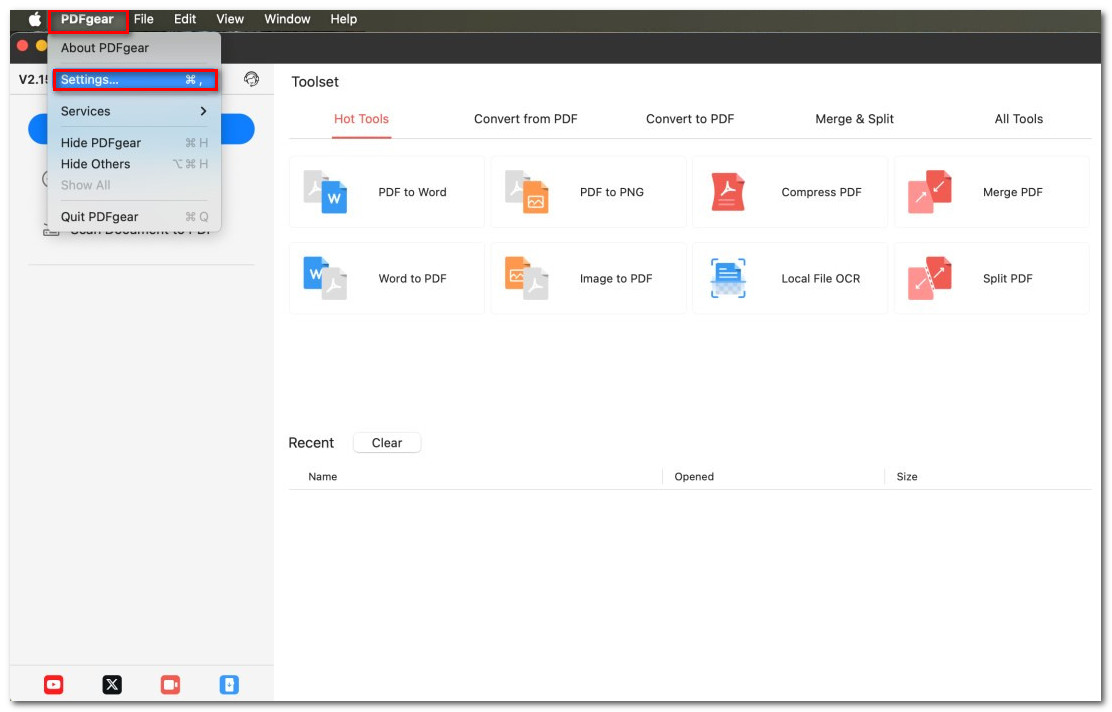Click Quit PDFgear in the menu

point(100,217)
